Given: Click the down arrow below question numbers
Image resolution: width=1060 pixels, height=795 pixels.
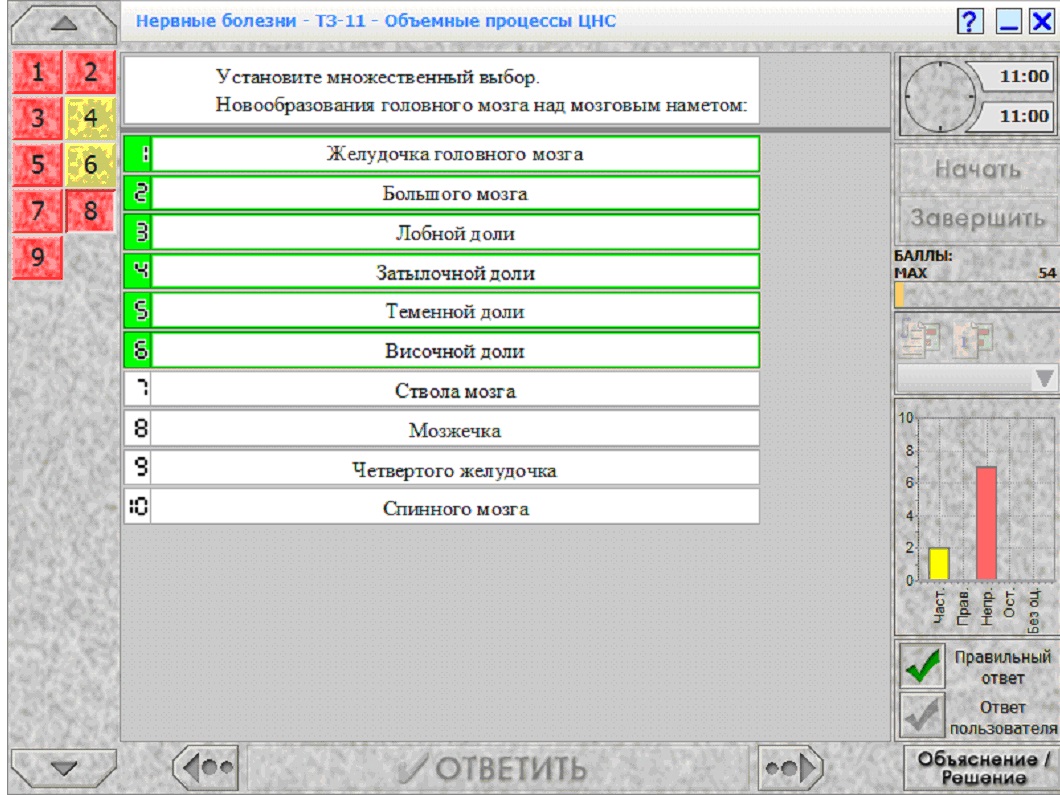Looking at the screenshot, I should (64, 768).
